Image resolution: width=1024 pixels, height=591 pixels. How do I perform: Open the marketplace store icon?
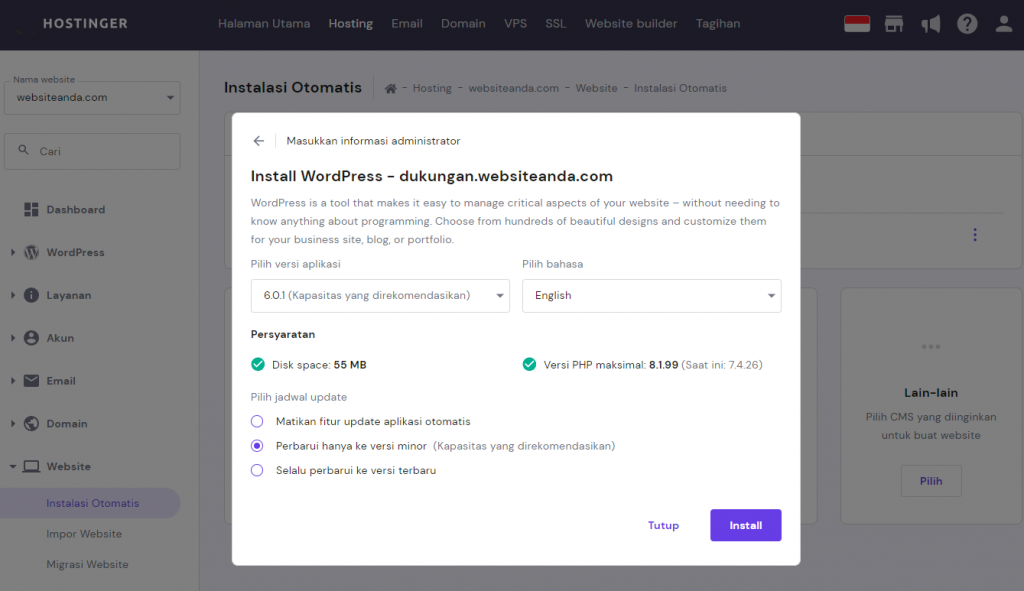893,23
